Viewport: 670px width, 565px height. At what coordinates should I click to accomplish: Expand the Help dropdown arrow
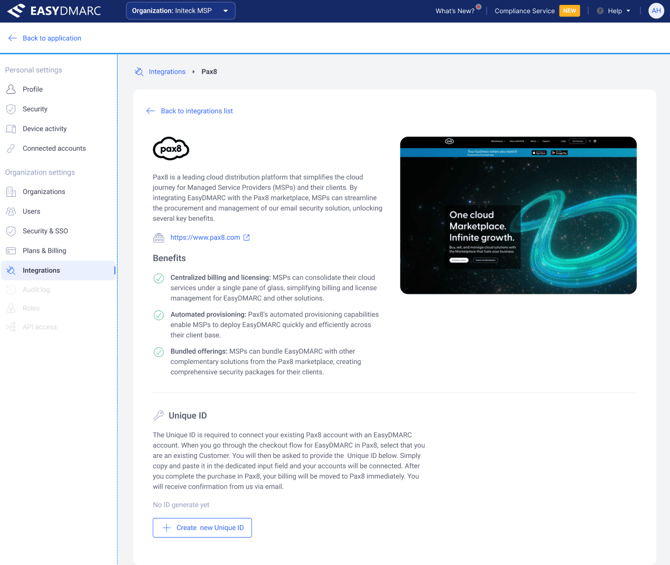[628, 11]
